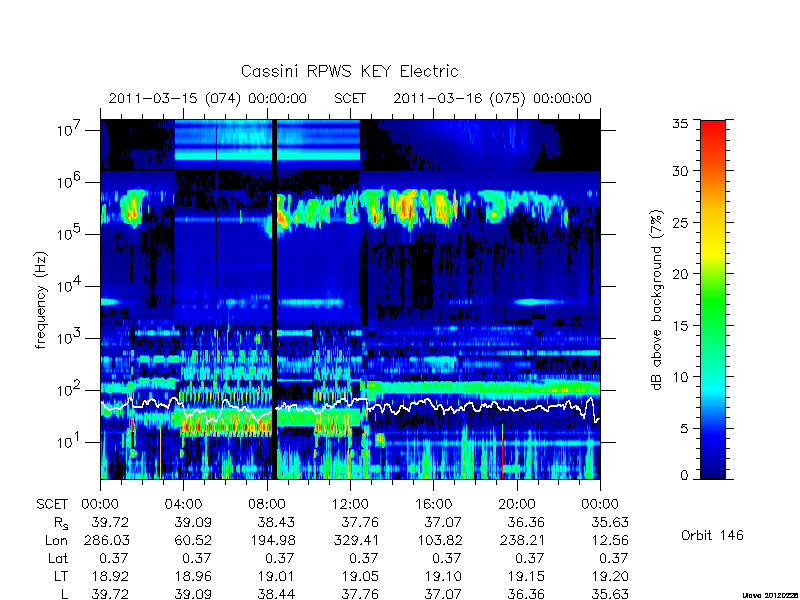Click the 35 value on the color scale
This screenshot has width=800, height=600.
(680, 123)
